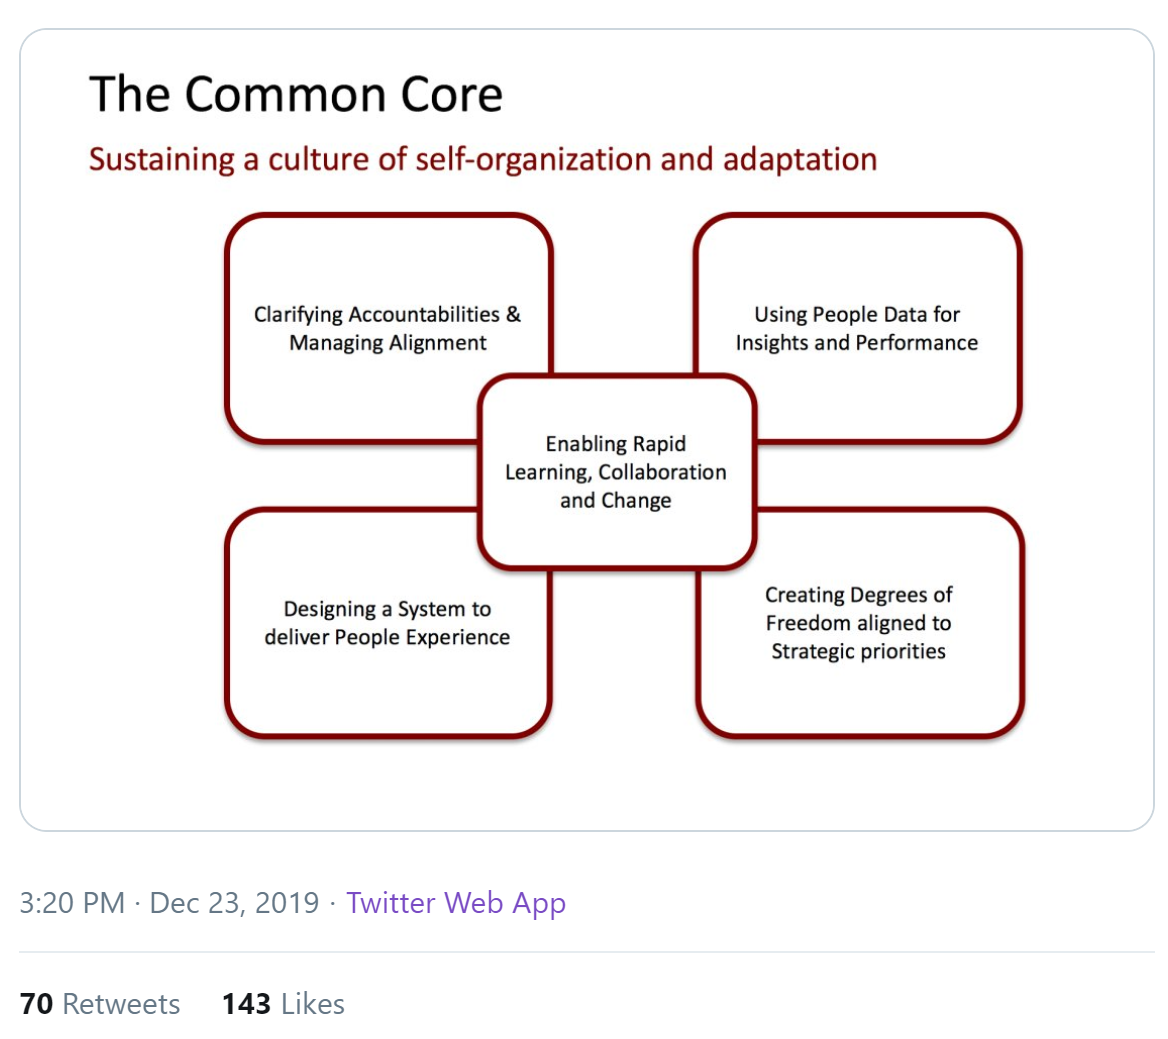Open the Common Core slide image
Screen dimensions: 1168x1039
(x=587, y=430)
